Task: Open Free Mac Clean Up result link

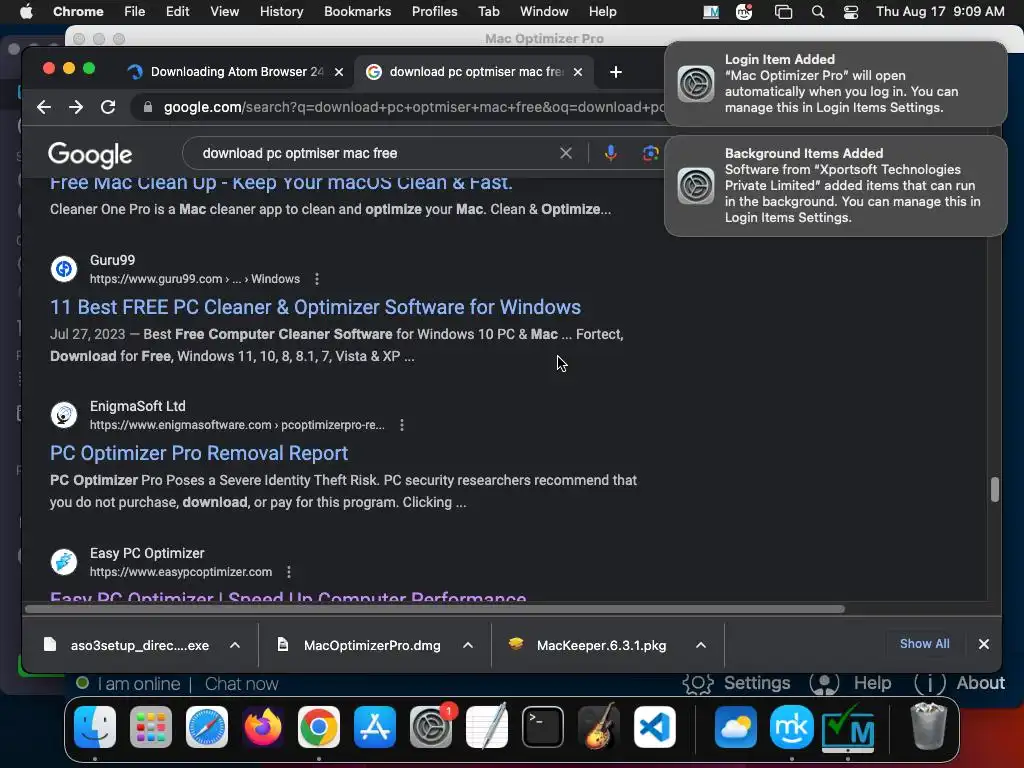Action: [x=281, y=183]
